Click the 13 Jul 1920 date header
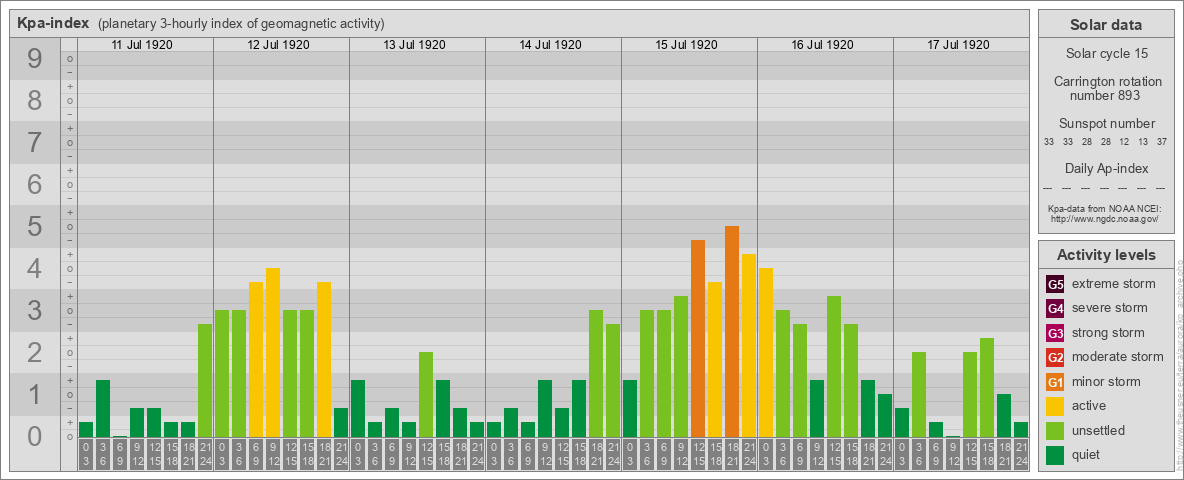 pos(414,45)
